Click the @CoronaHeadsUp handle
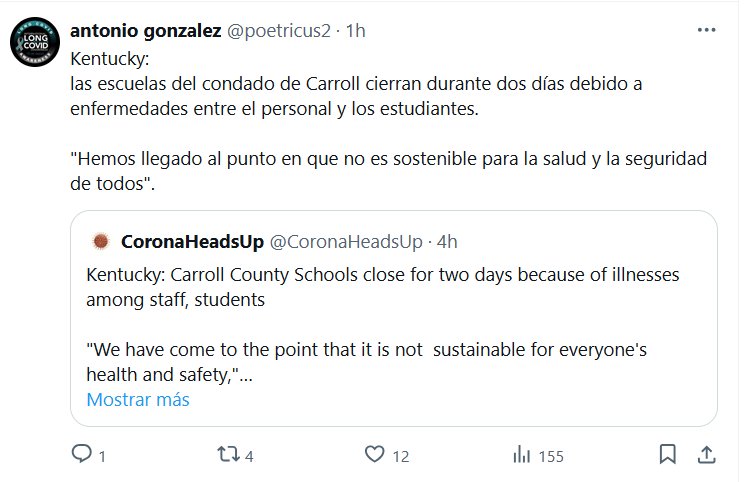The width and height of the screenshot is (750, 482). (349, 241)
